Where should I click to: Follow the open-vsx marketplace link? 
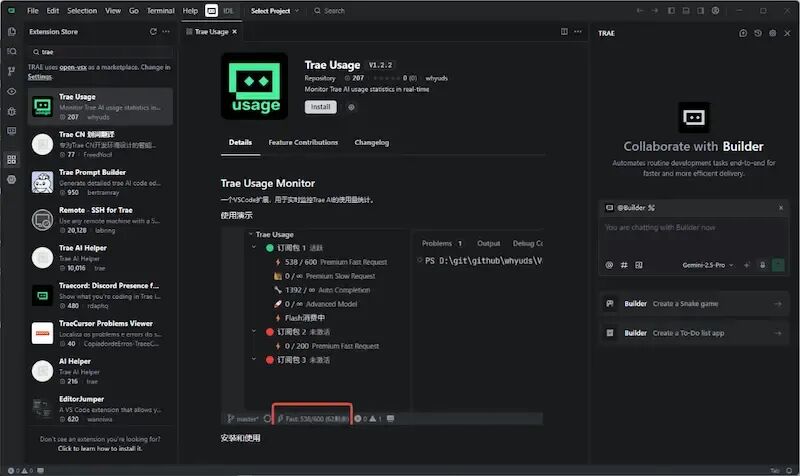(x=73, y=67)
